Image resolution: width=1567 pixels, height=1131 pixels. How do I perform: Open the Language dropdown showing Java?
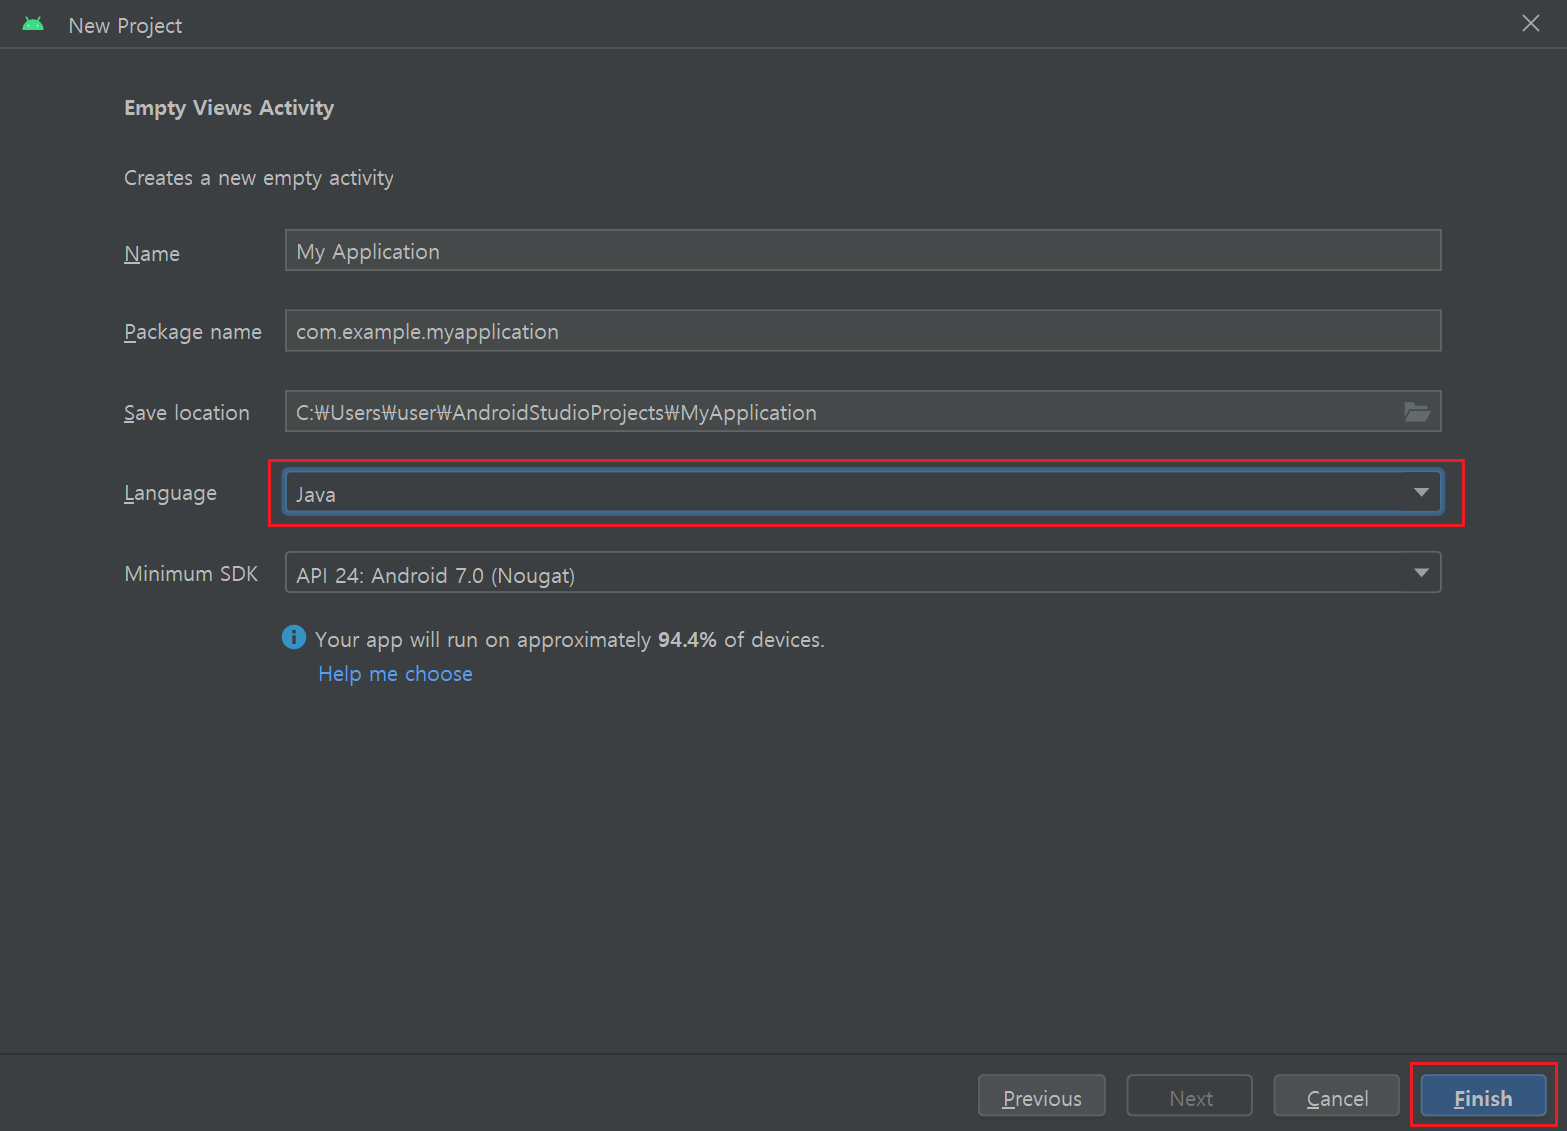862,493
